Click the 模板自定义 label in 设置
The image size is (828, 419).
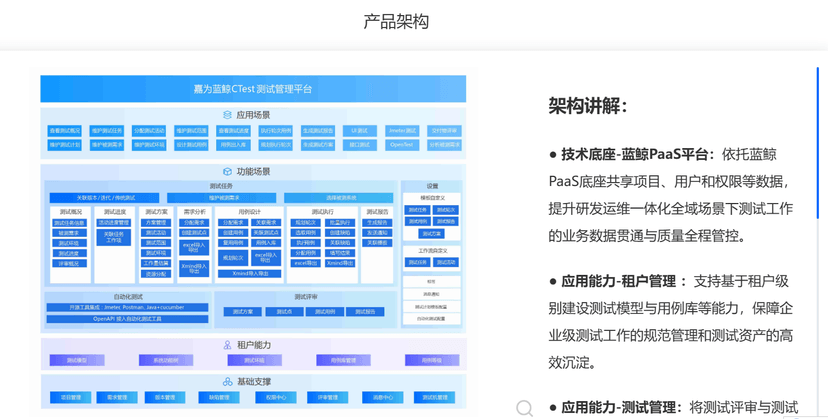432,198
